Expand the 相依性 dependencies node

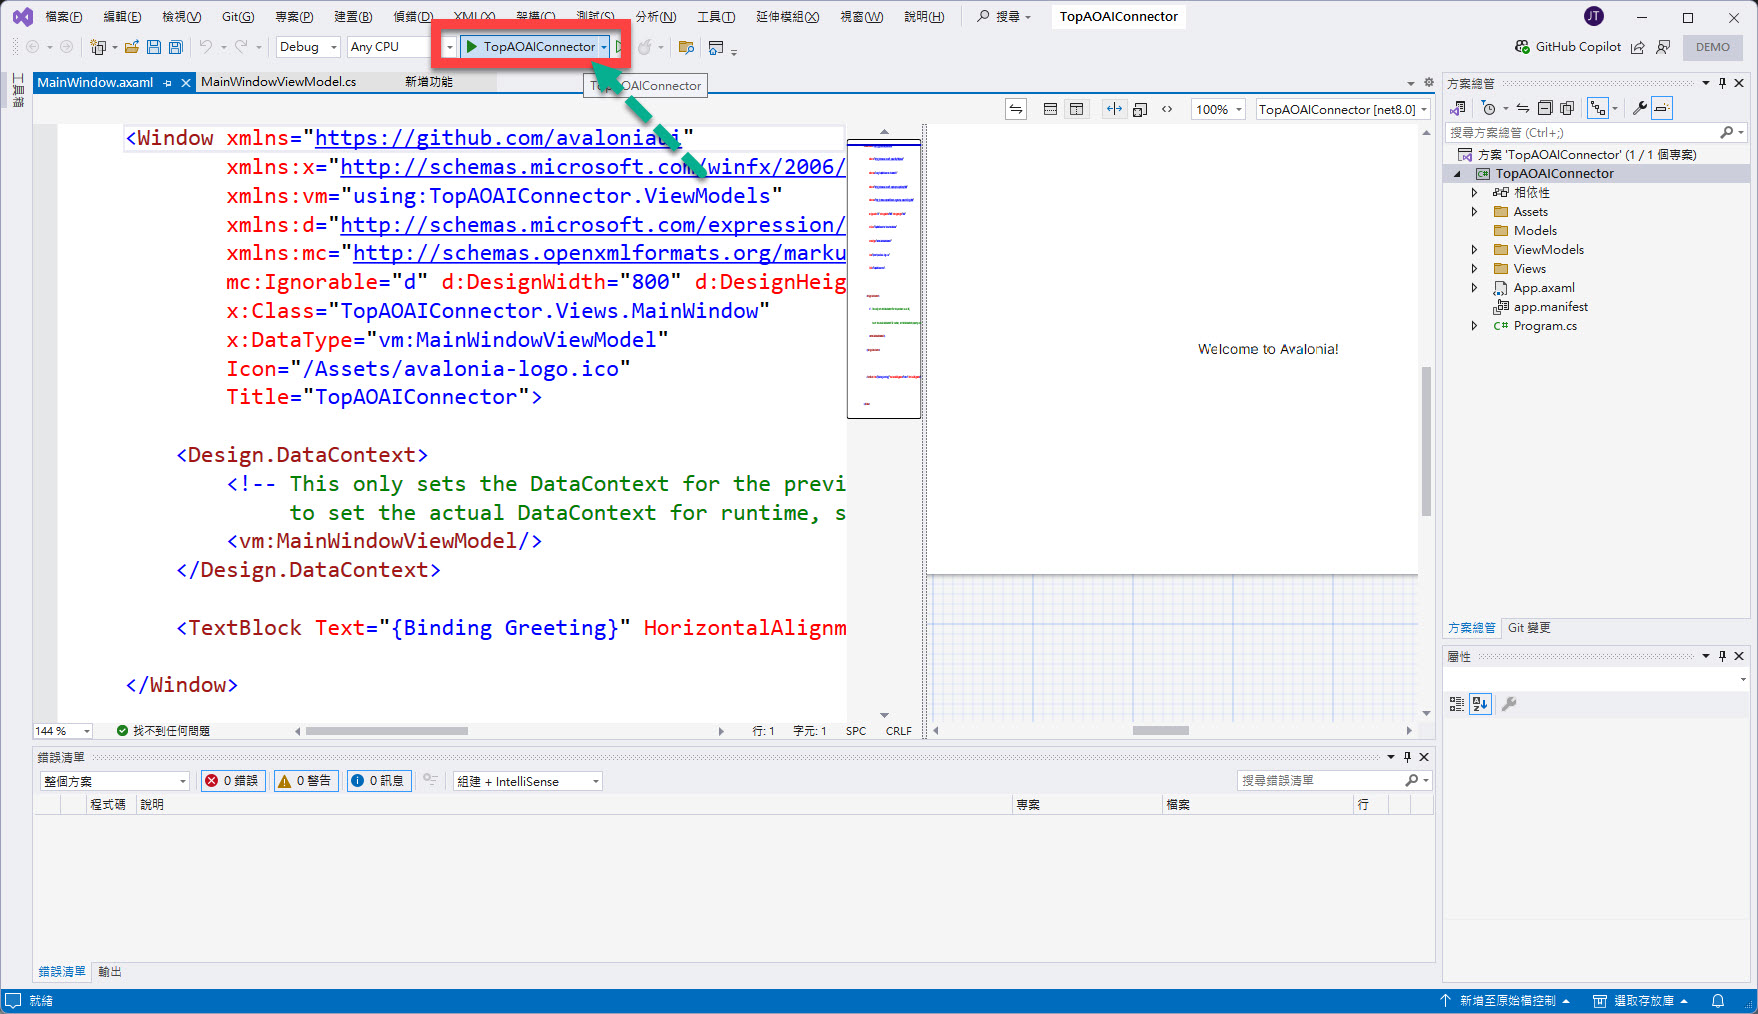pos(1474,192)
